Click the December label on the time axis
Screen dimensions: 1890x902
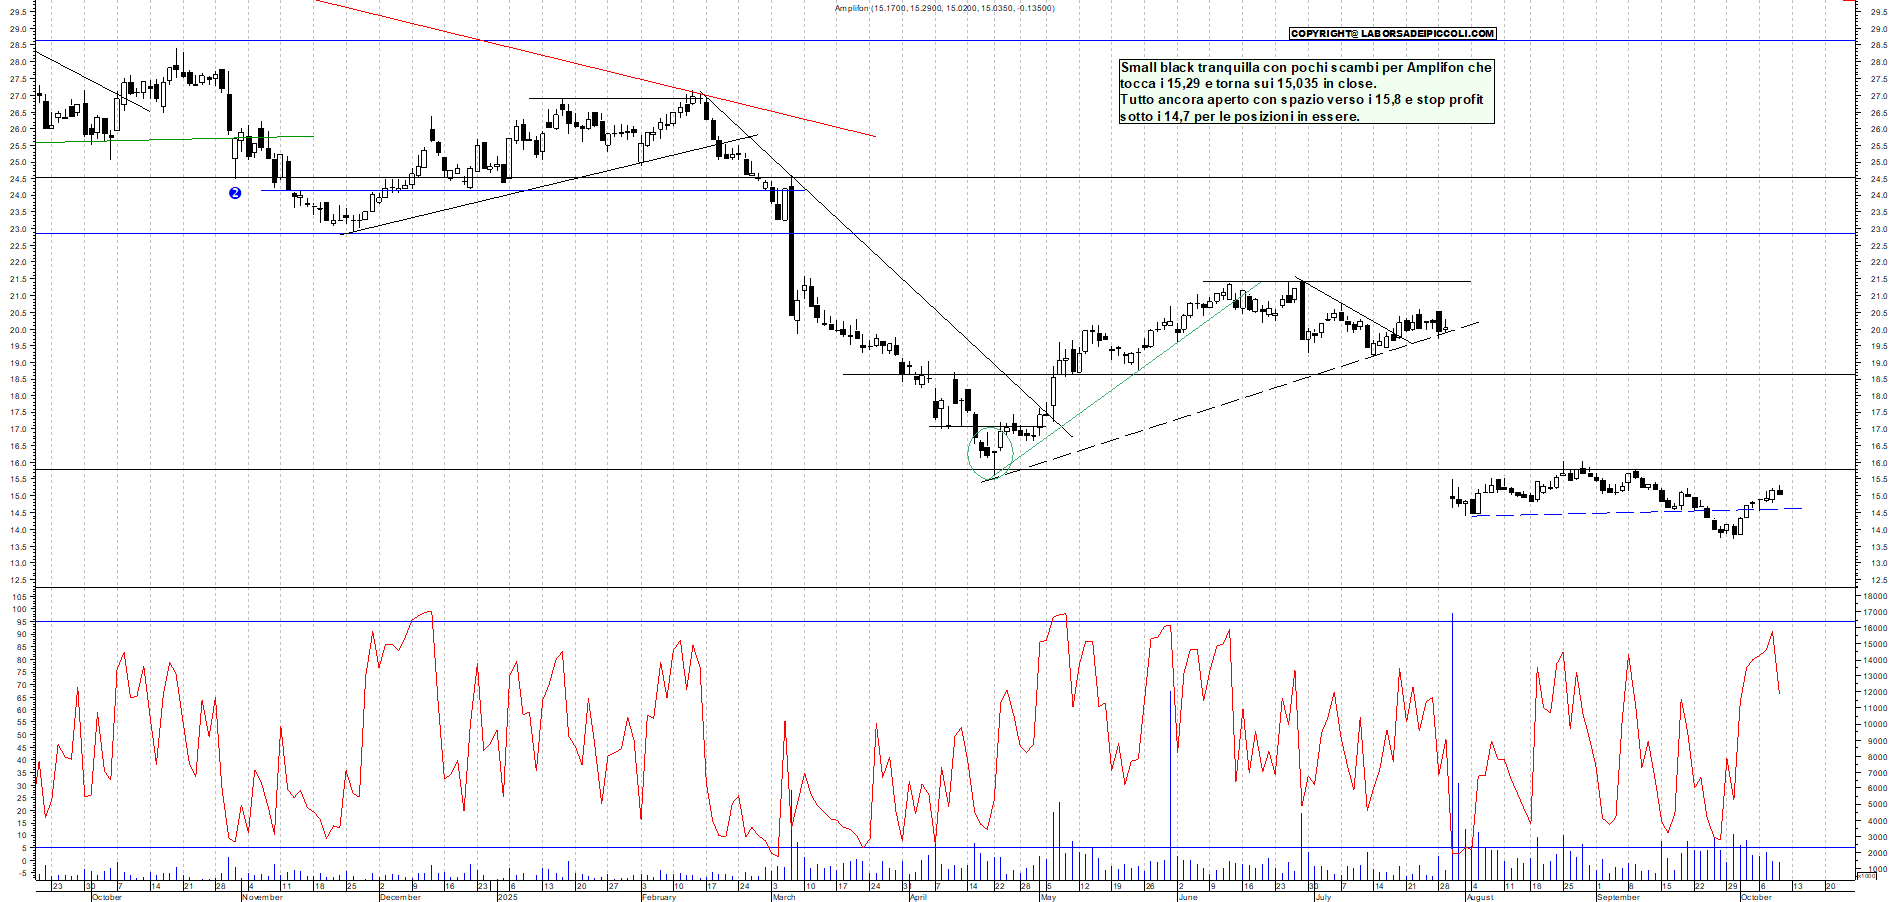tap(400, 897)
